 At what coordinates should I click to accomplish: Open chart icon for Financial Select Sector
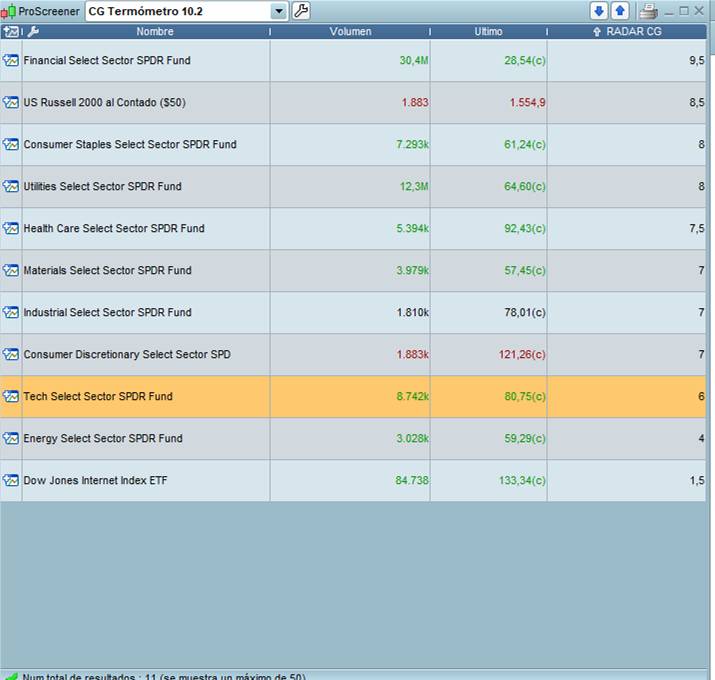[11, 61]
